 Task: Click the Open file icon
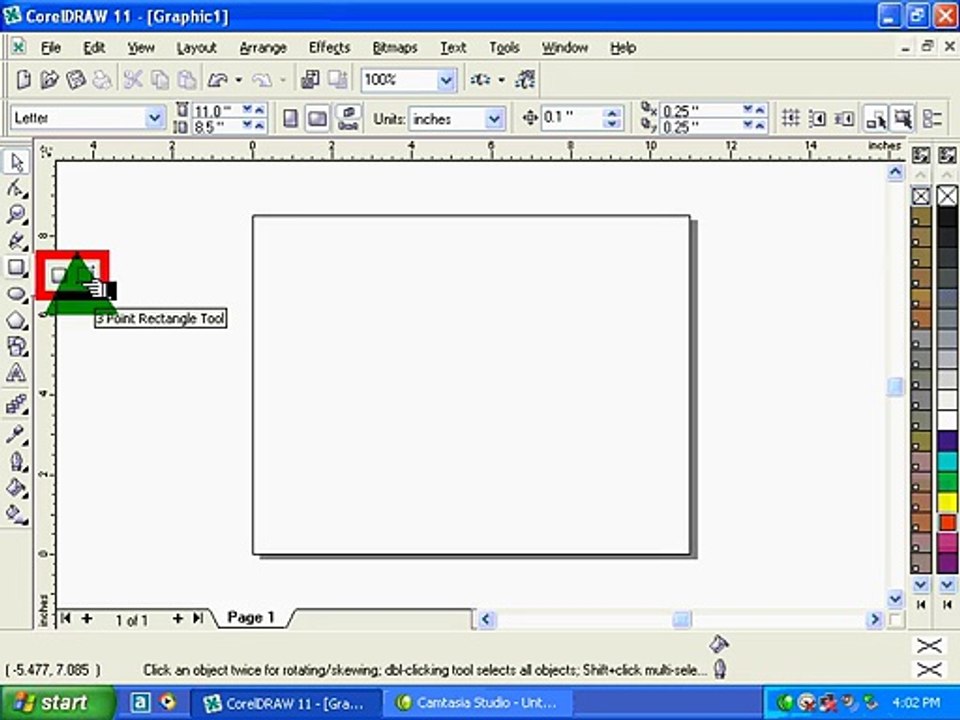pos(50,80)
